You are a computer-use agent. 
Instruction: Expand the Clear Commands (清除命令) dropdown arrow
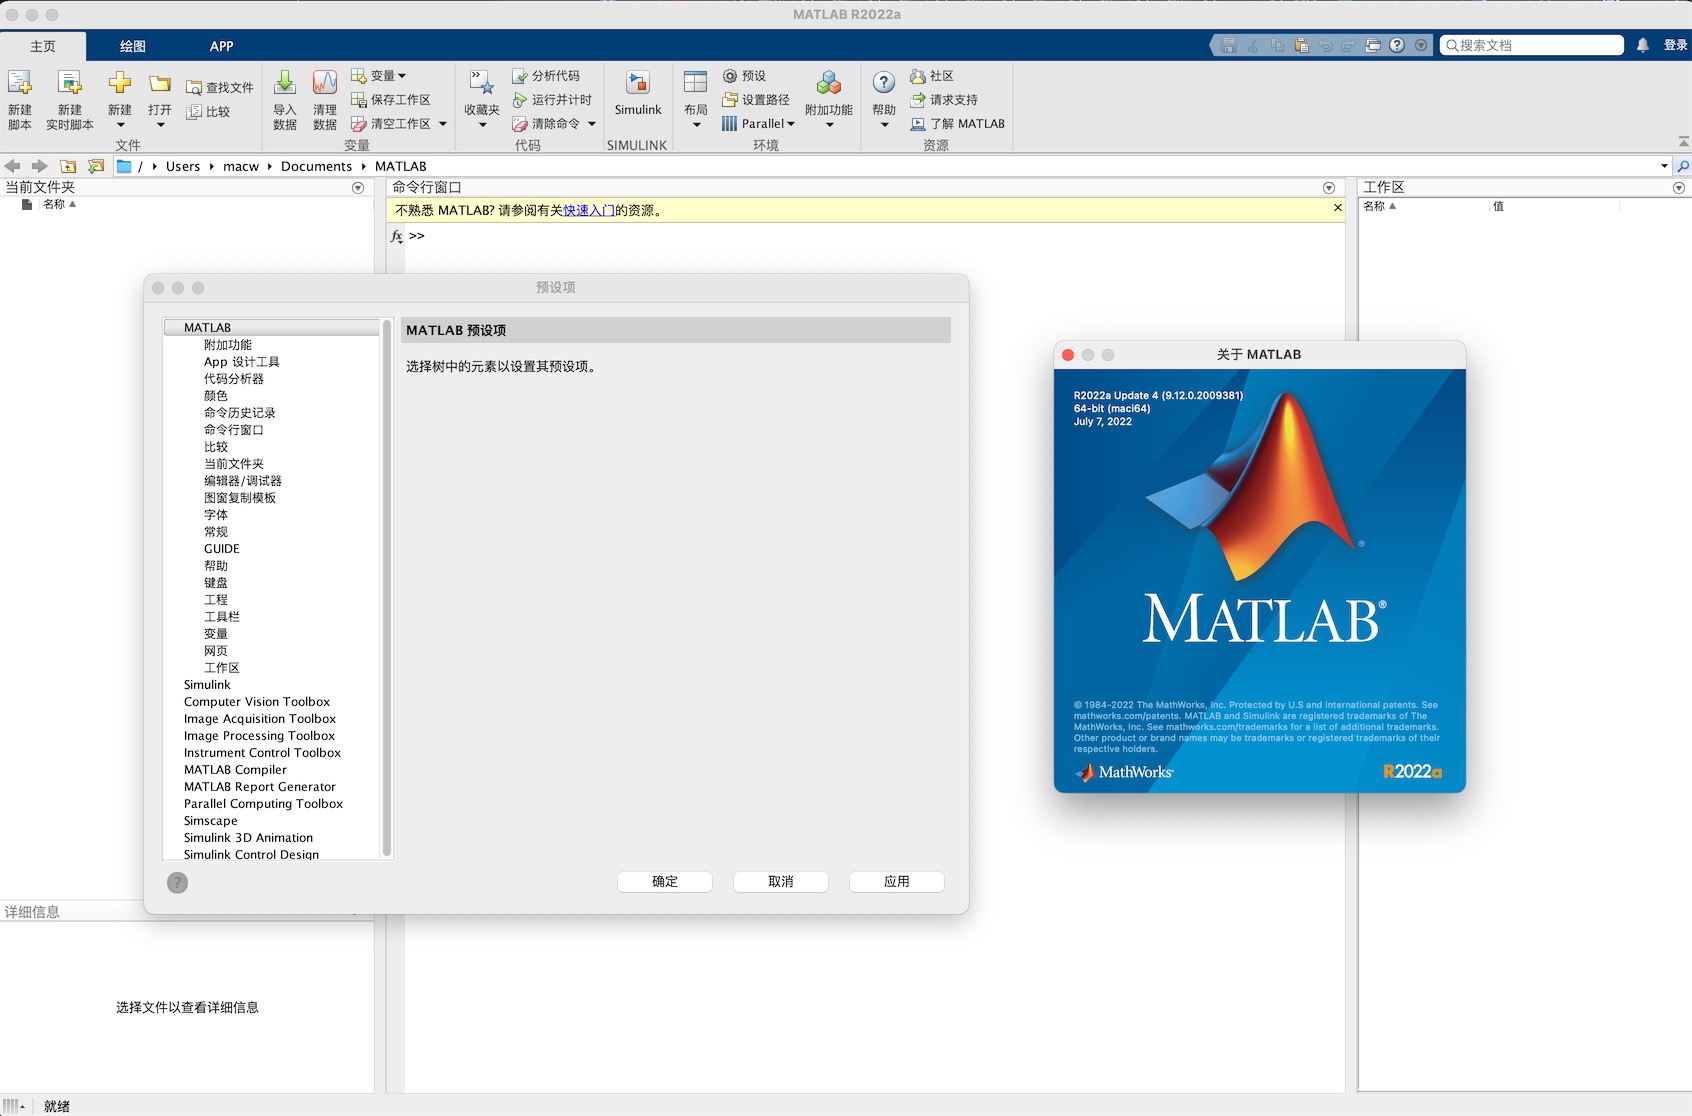(x=592, y=124)
